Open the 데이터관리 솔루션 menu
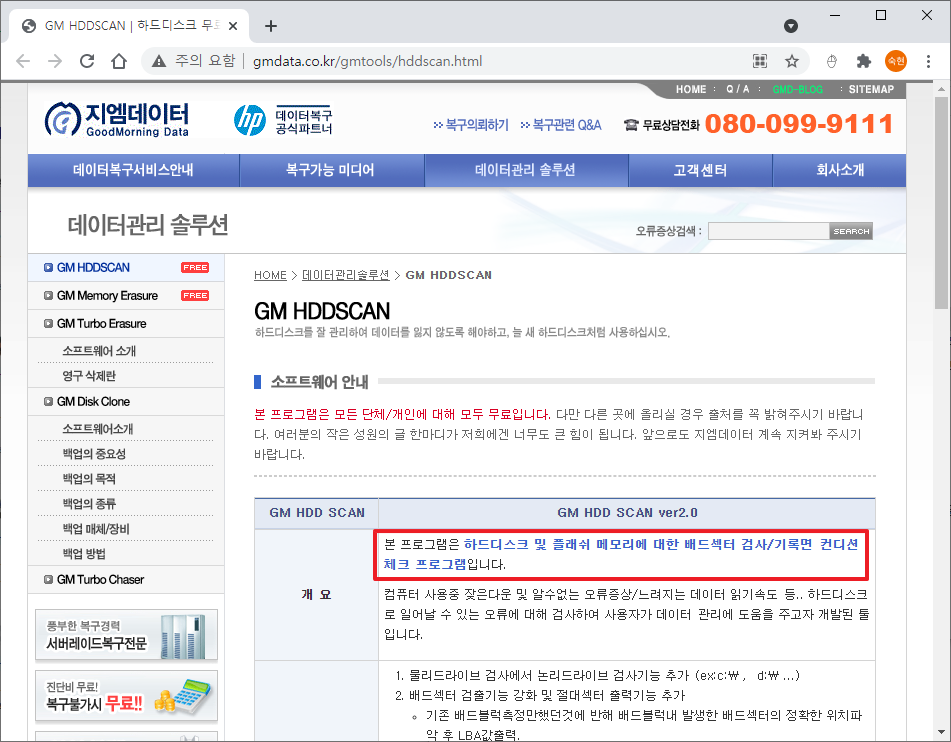 tap(525, 170)
